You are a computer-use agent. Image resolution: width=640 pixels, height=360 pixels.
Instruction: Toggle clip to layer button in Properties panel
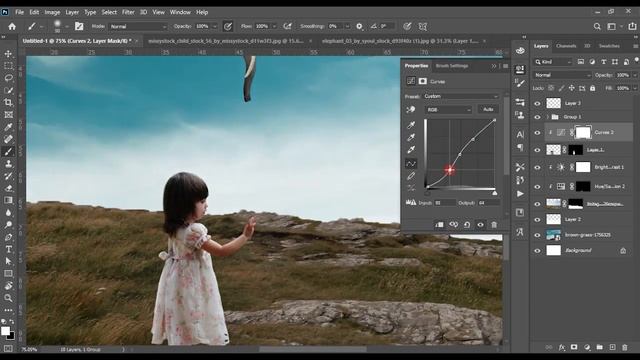[x=440, y=224]
